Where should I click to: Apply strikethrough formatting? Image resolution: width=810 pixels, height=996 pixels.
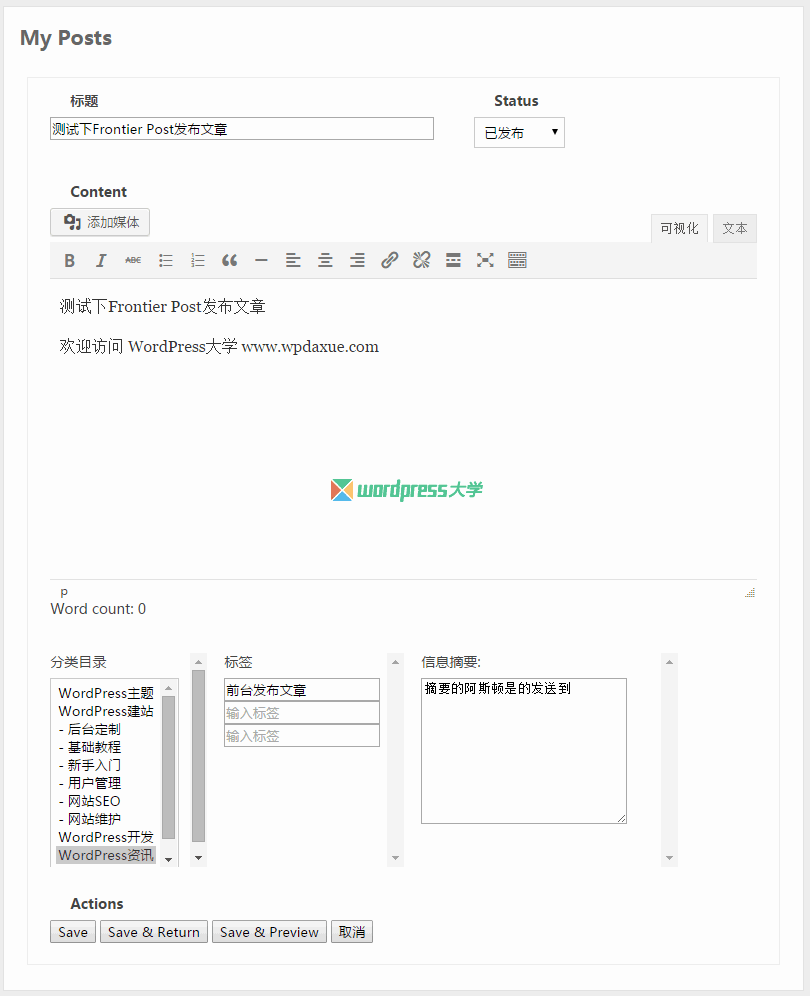point(133,260)
